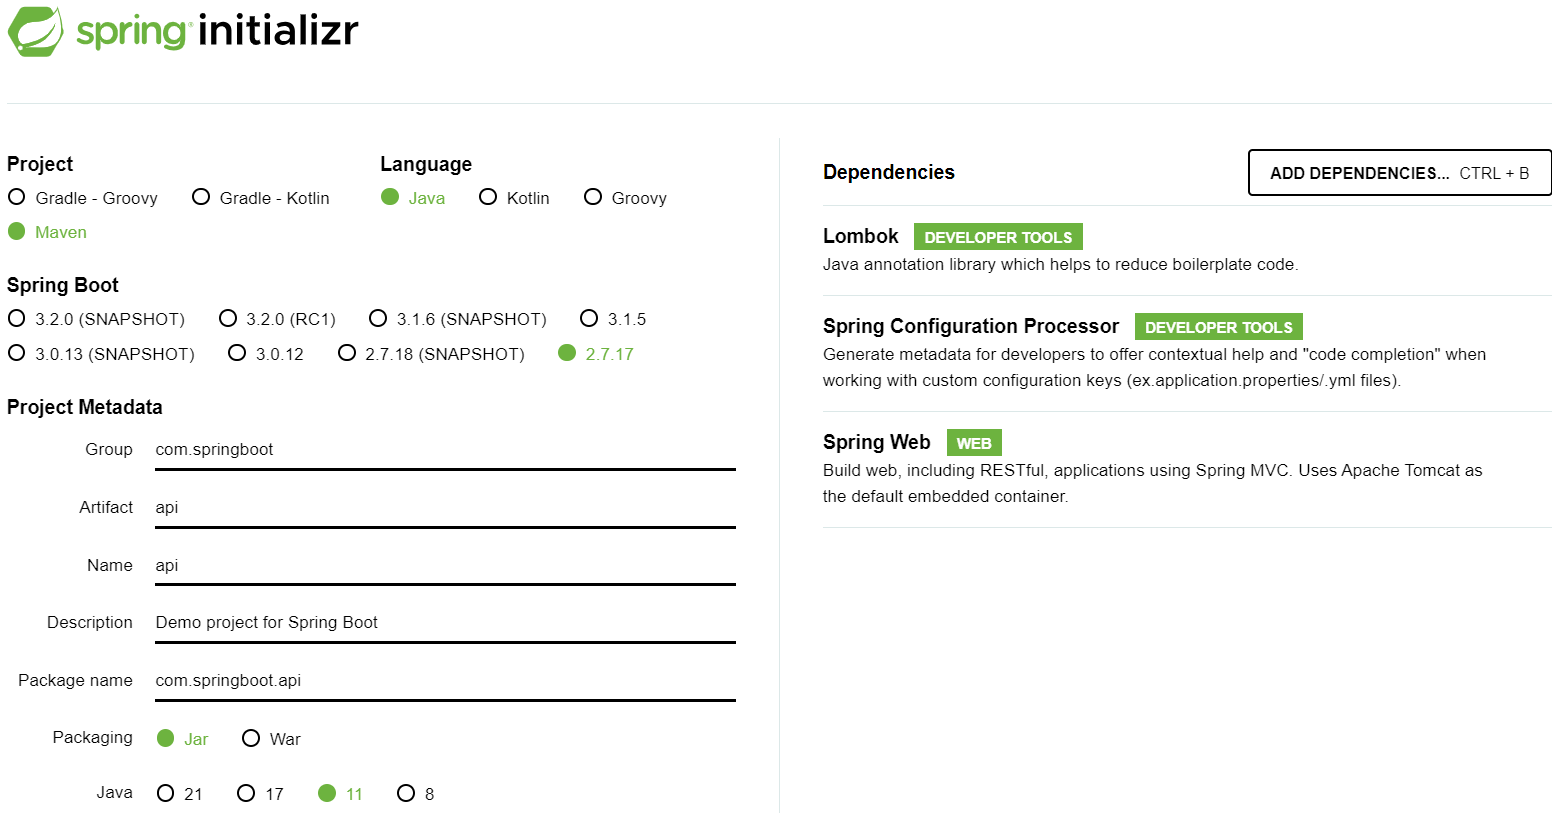
Task: Edit the Artifact input field
Action: [x=445, y=508]
